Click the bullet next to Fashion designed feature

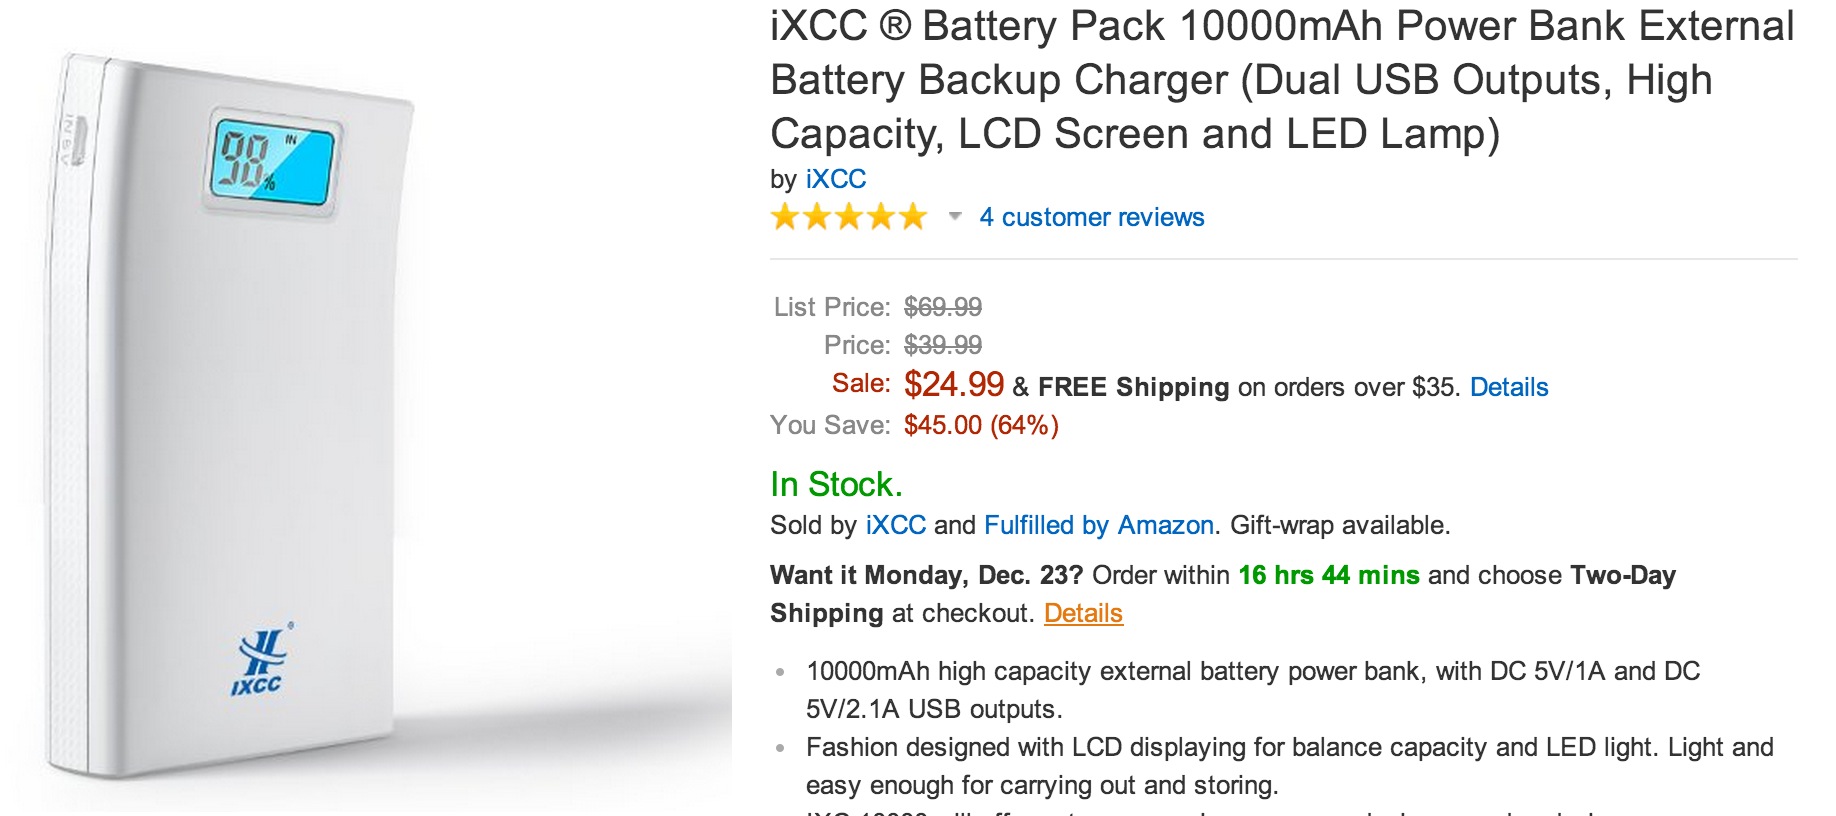pyautogui.click(x=779, y=745)
